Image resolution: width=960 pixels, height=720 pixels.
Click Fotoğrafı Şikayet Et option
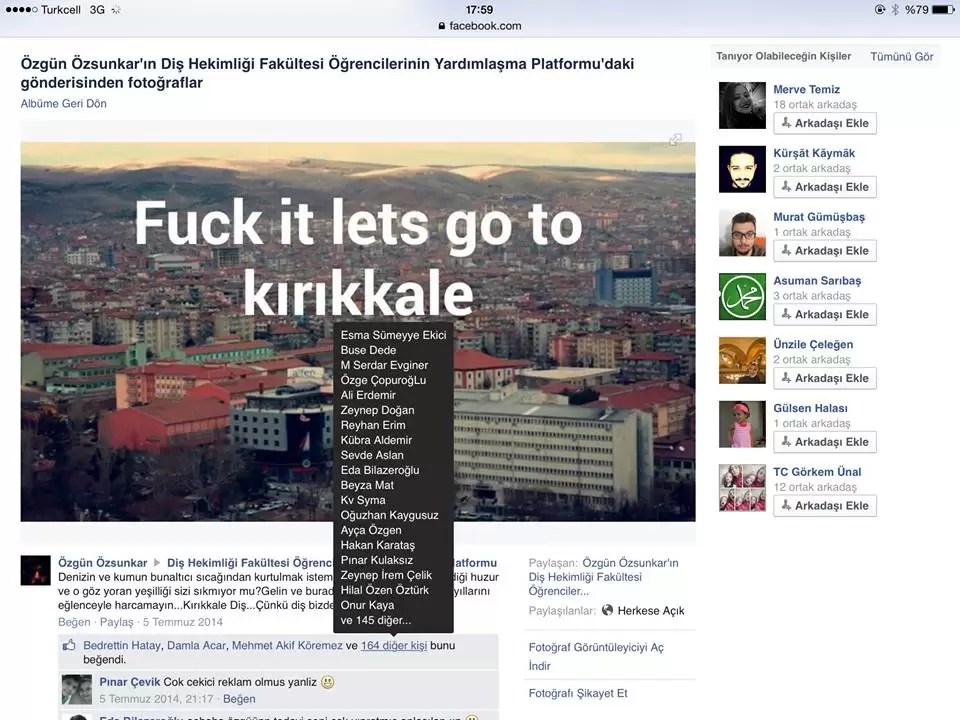click(578, 693)
